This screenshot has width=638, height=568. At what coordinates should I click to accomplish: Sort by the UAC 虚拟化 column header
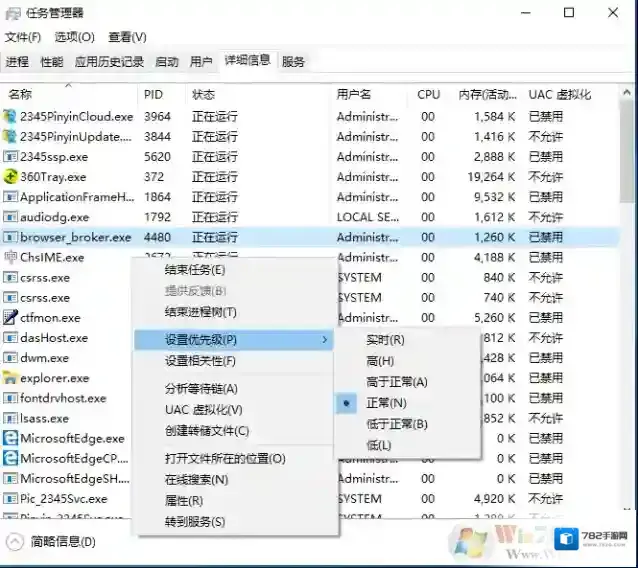[559, 95]
